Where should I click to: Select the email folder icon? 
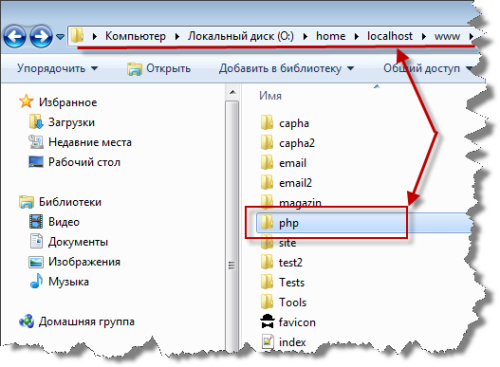(267, 162)
